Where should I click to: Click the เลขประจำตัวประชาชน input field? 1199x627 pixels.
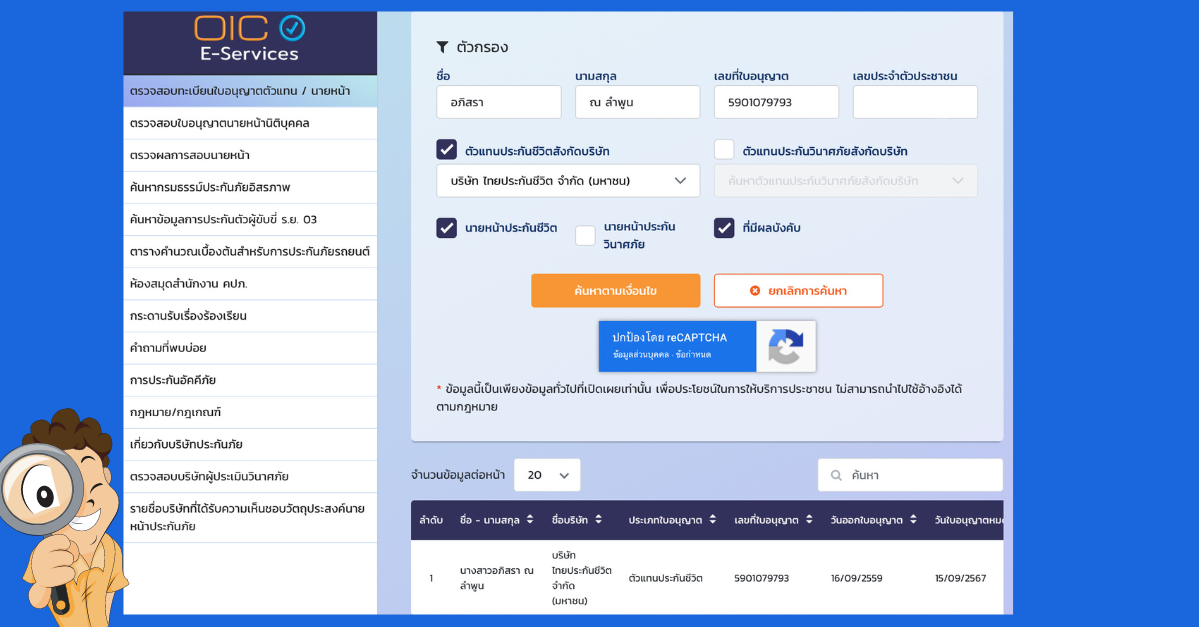pyautogui.click(x=915, y=102)
